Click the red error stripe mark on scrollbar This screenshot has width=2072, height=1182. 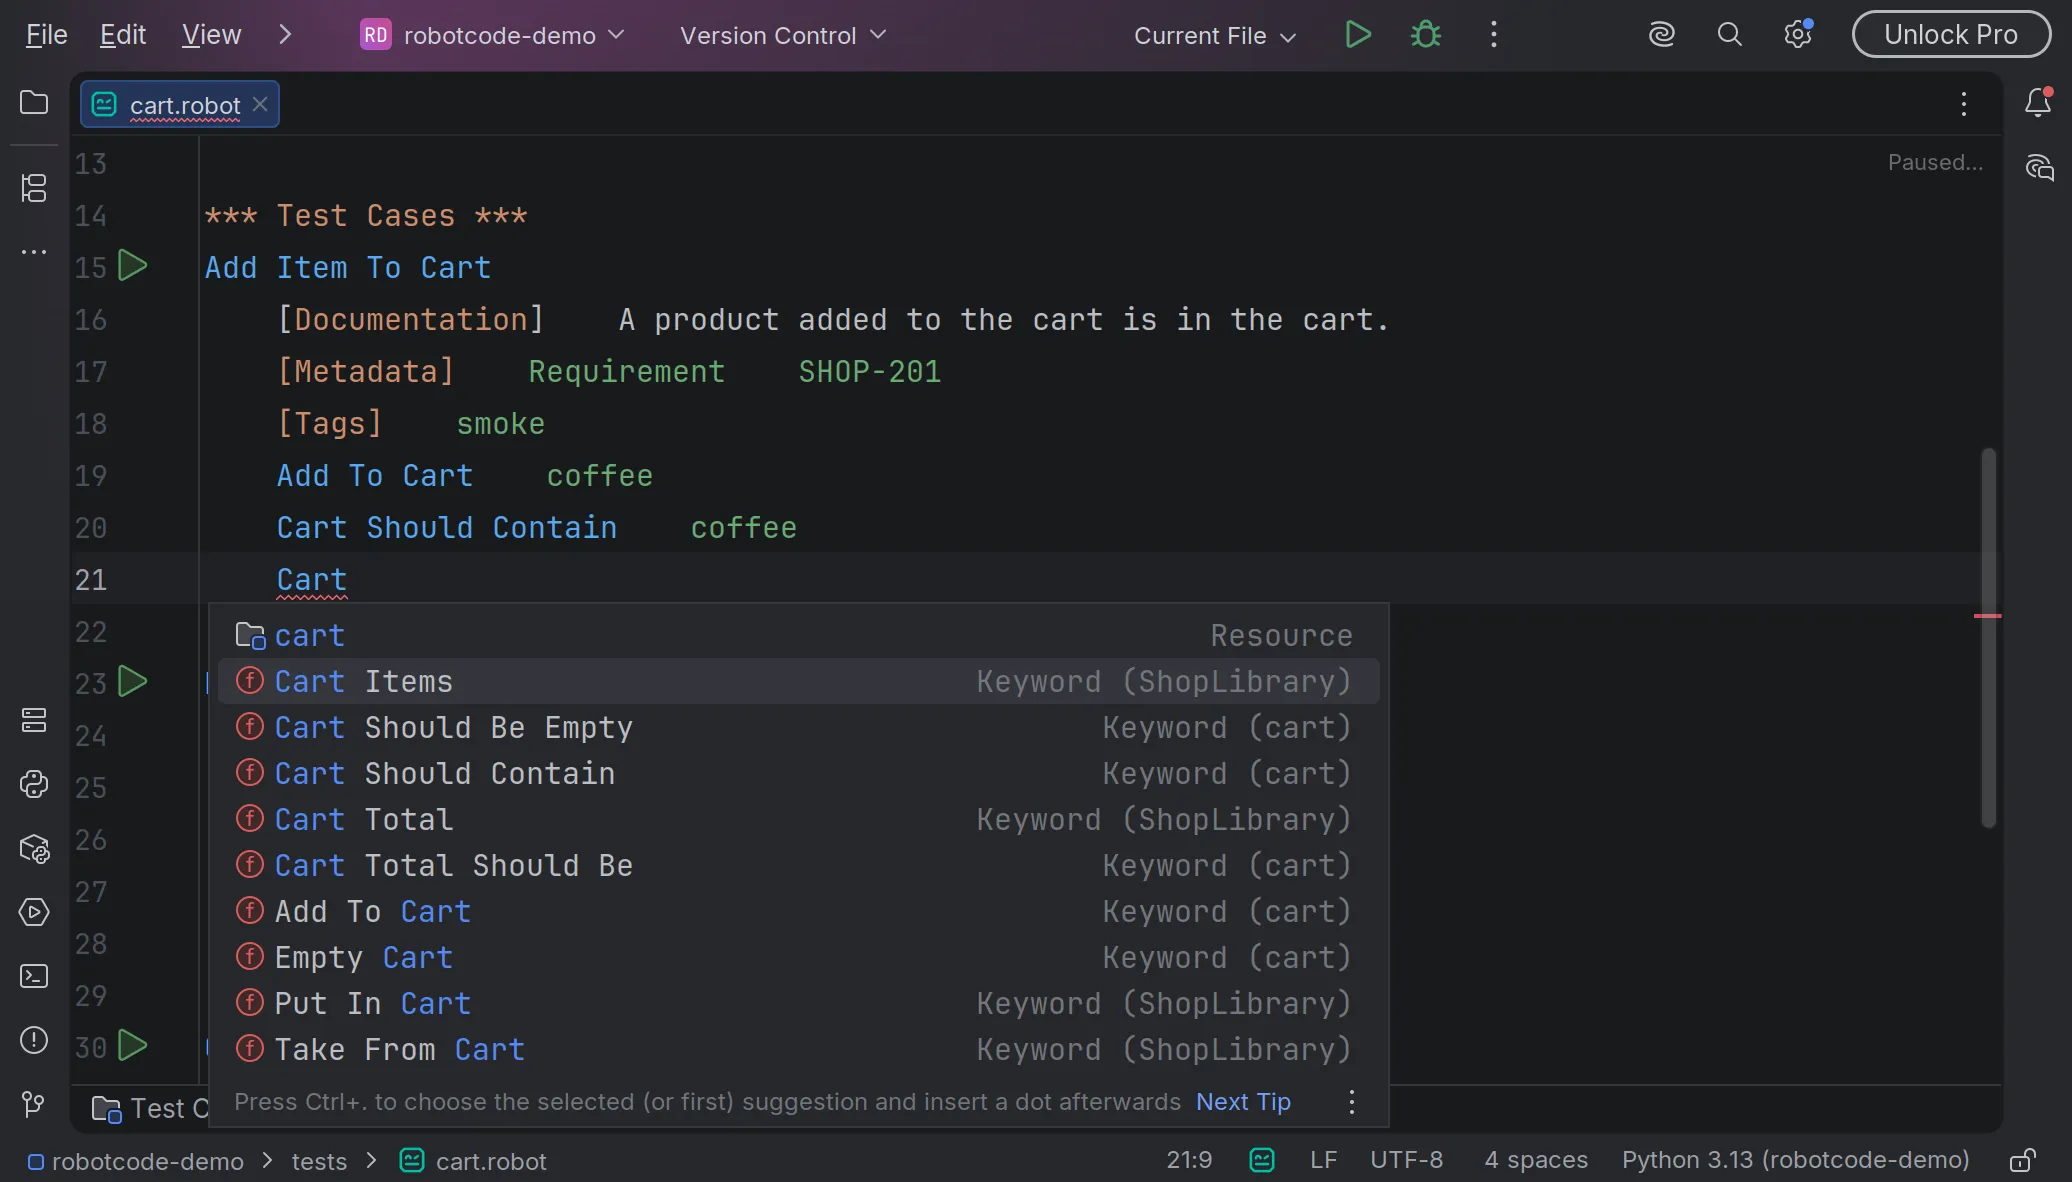1987,616
